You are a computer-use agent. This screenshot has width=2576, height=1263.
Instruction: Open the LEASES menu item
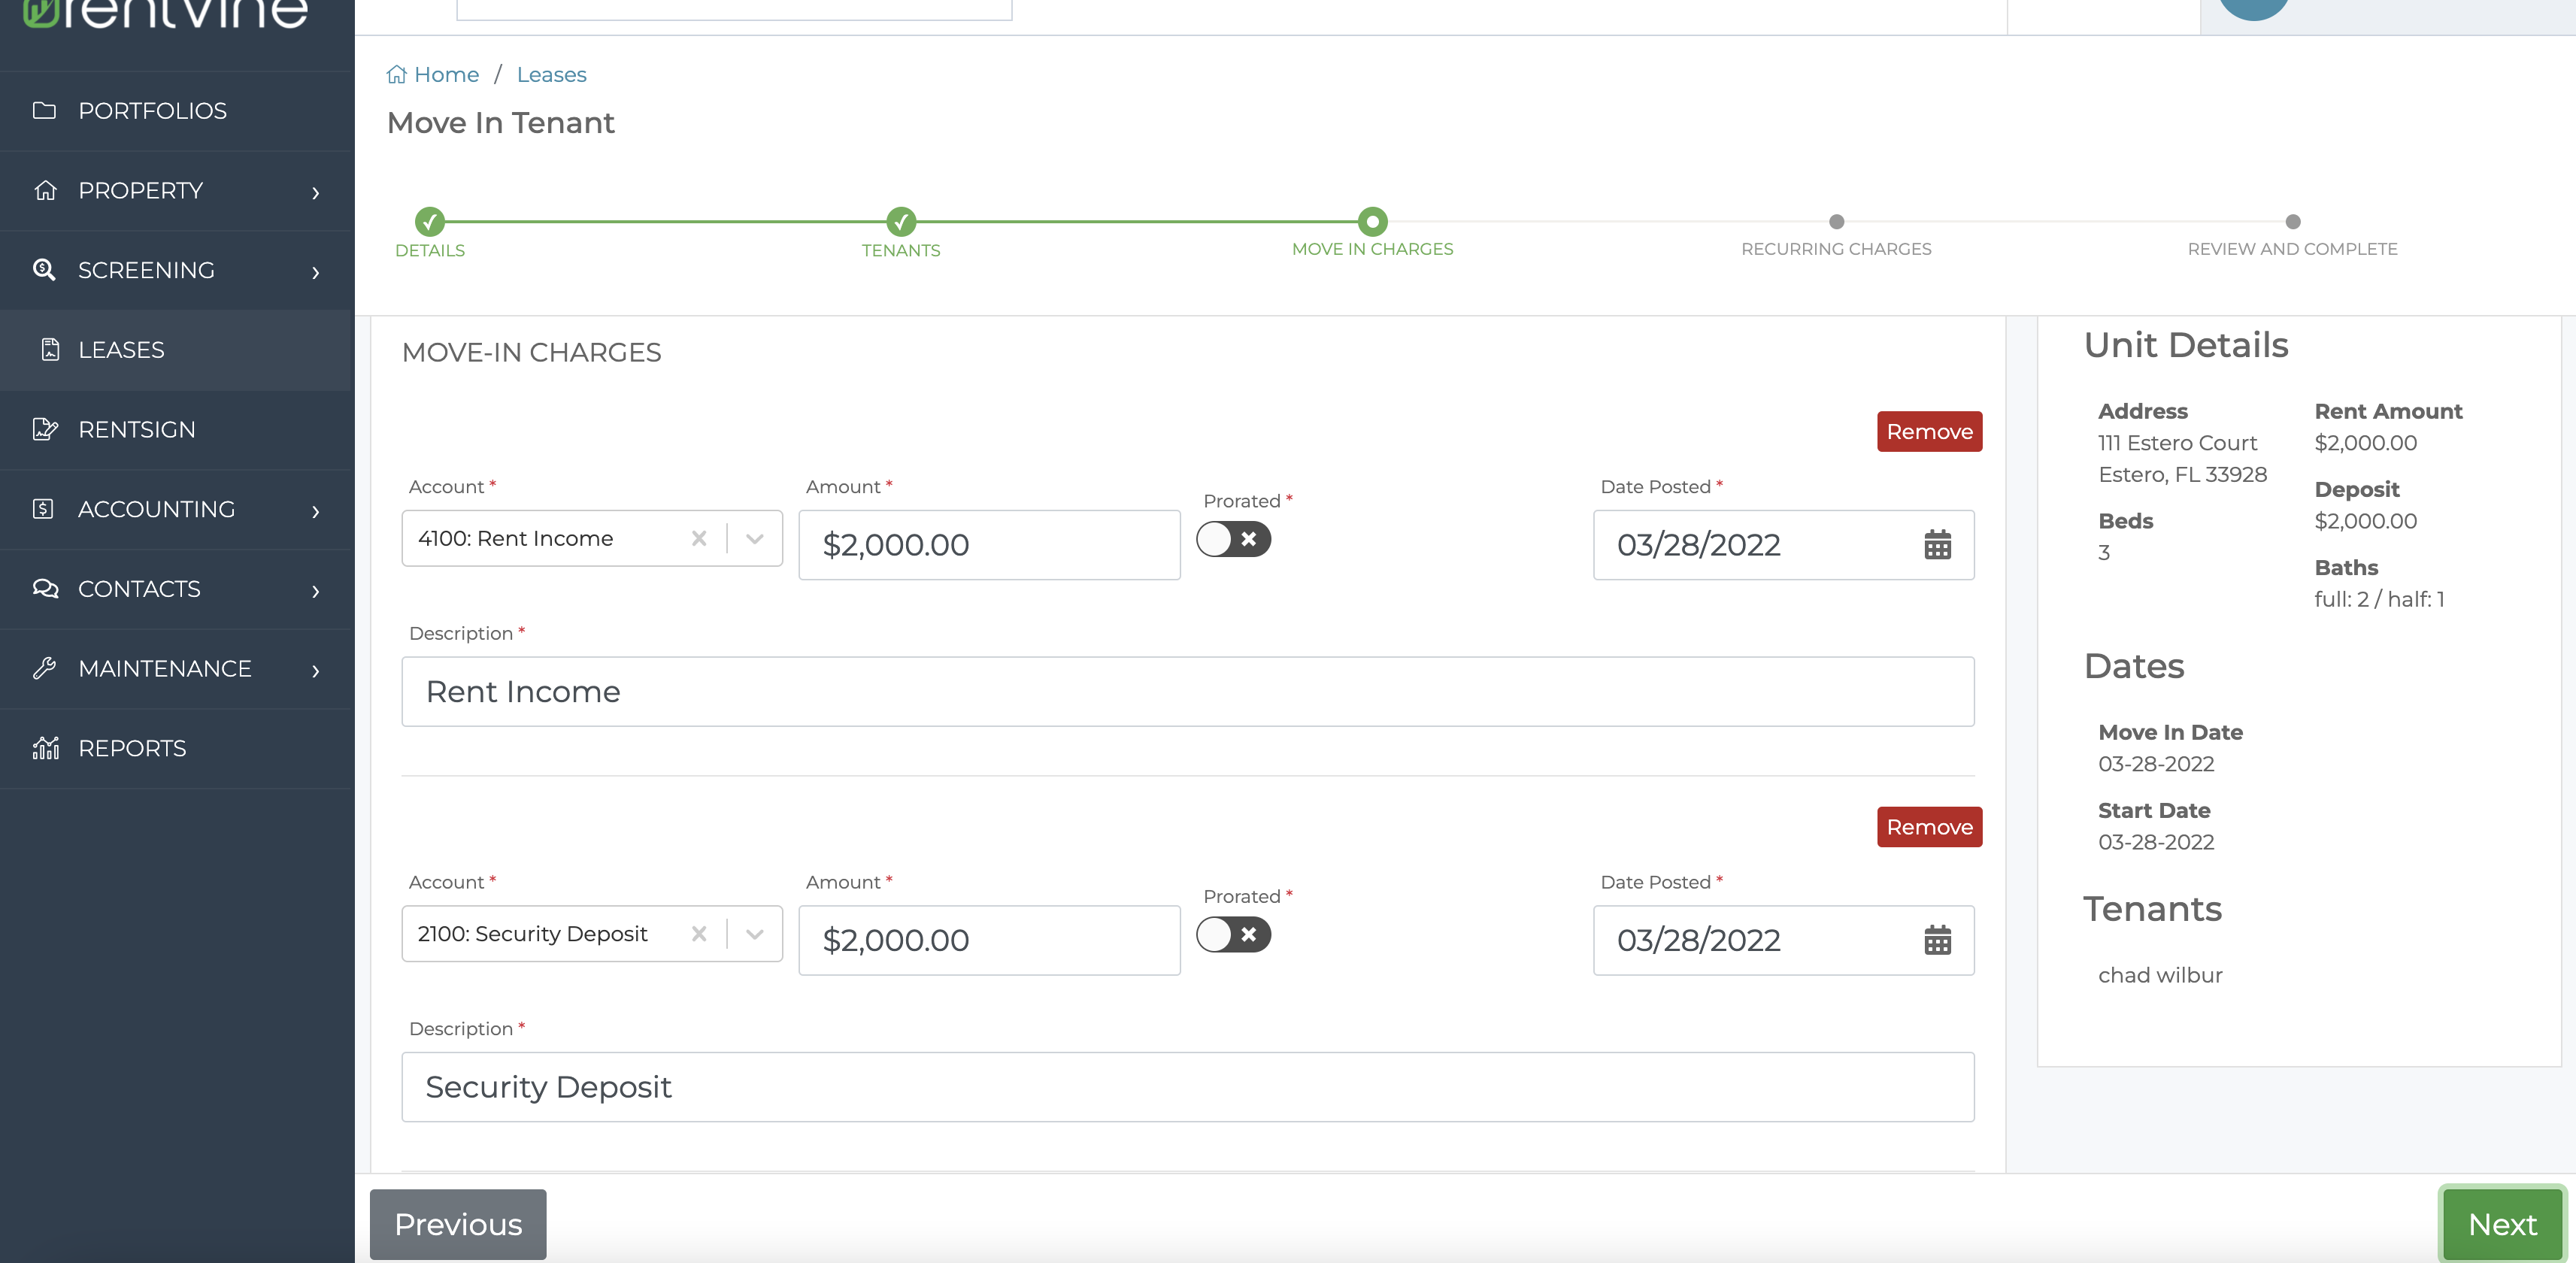pyautogui.click(x=177, y=349)
